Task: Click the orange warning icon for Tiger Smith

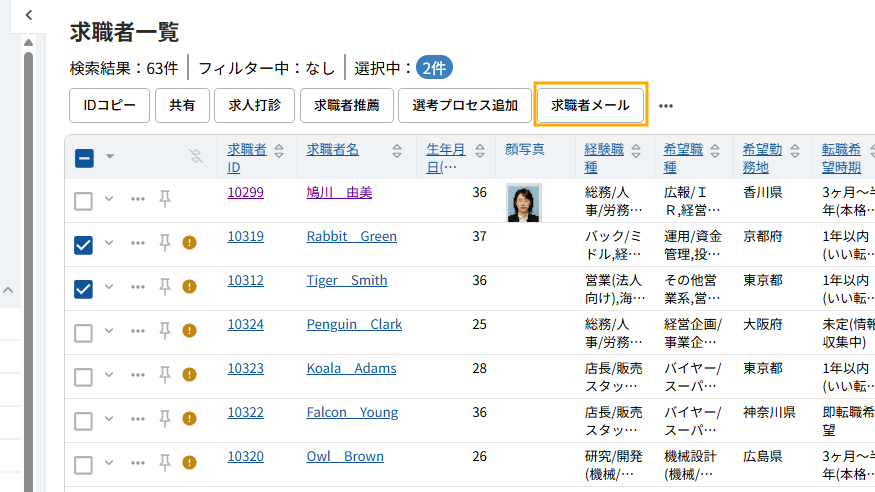Action: 189,287
